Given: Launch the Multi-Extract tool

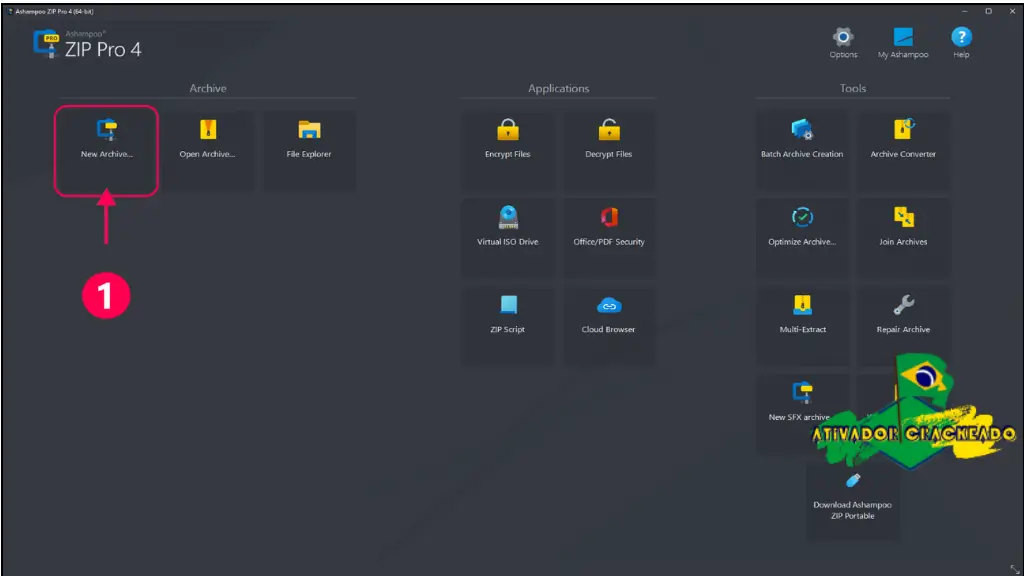Looking at the screenshot, I should click(802, 326).
